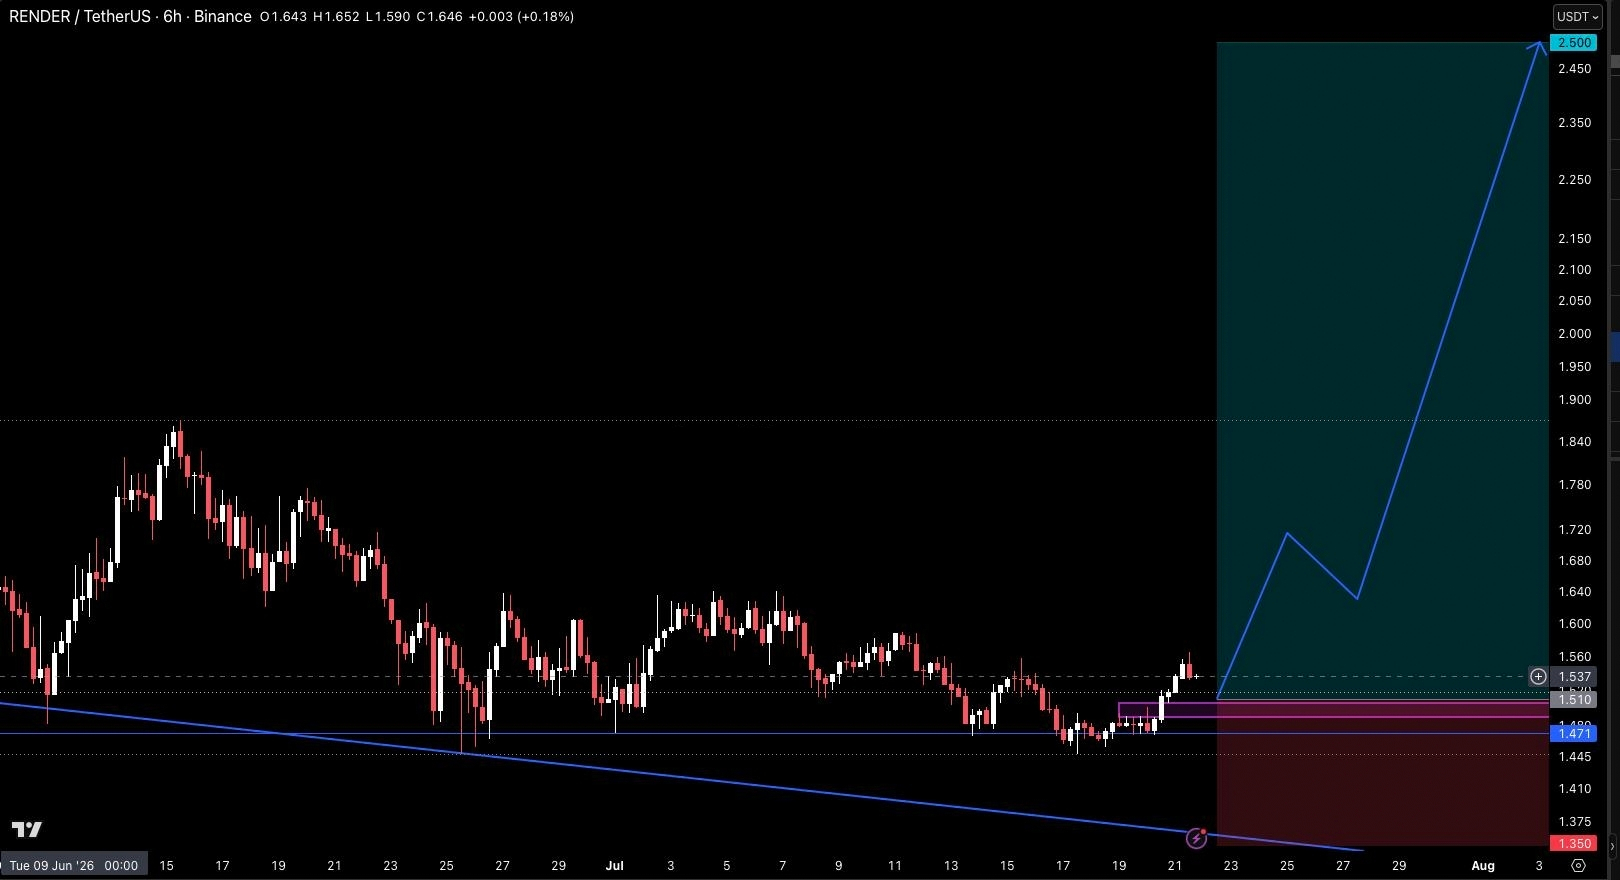Click the 1.640 tick on the price scale
Screen dimensions: 1620x880
point(1574,592)
